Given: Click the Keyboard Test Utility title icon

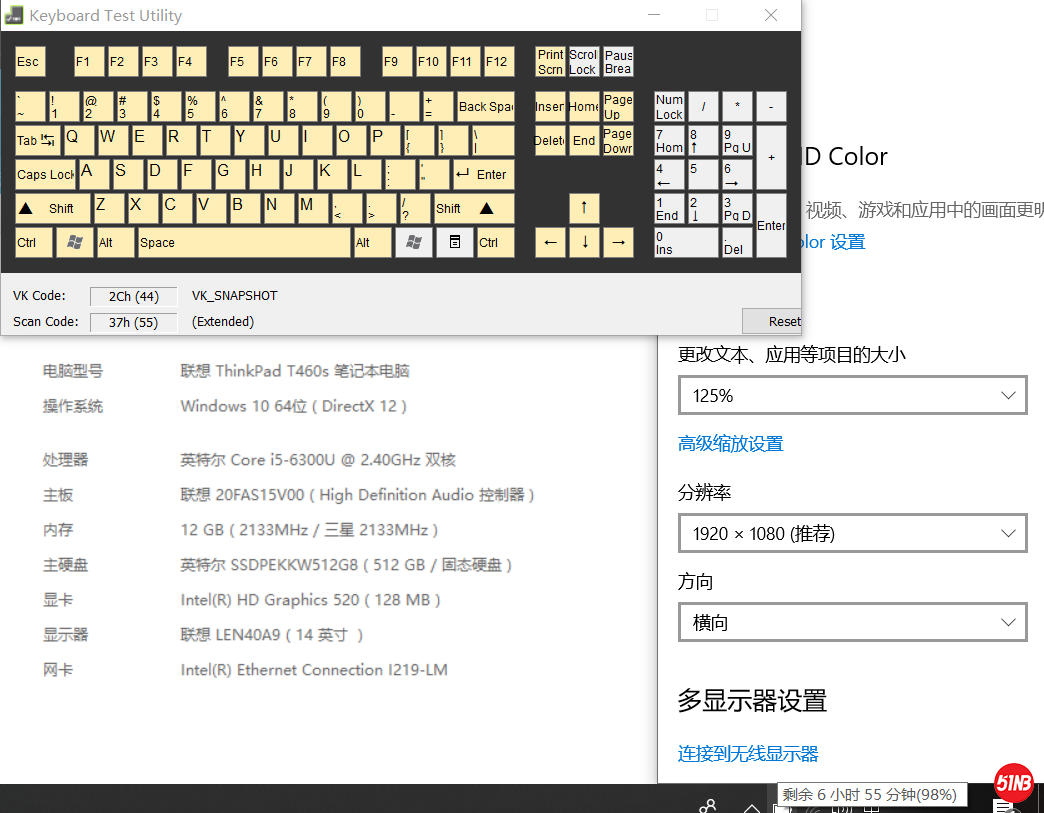Looking at the screenshot, I should [x=13, y=15].
